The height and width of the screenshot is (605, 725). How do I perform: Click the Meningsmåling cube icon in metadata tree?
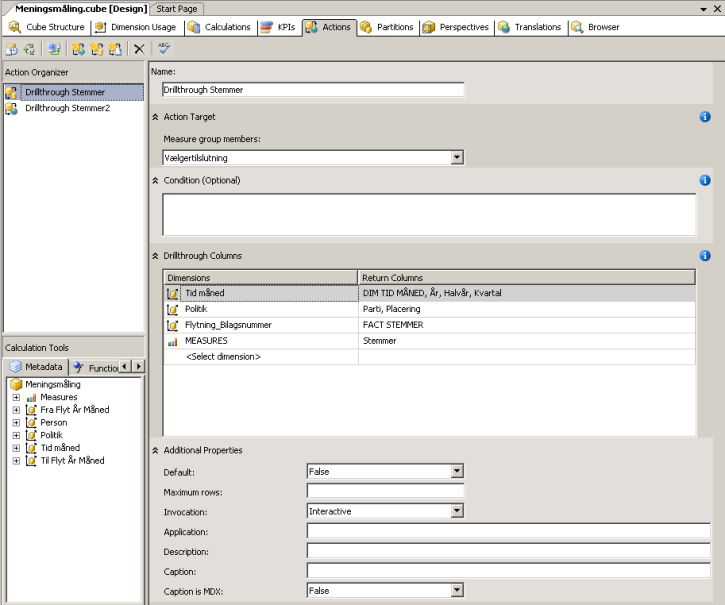(x=16, y=384)
